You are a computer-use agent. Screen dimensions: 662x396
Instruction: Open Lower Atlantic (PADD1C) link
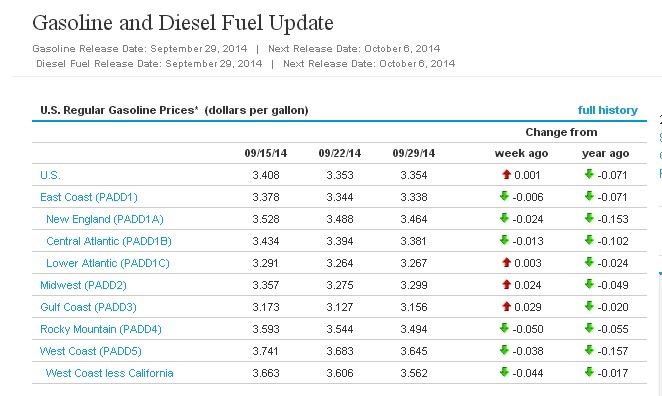108,263
